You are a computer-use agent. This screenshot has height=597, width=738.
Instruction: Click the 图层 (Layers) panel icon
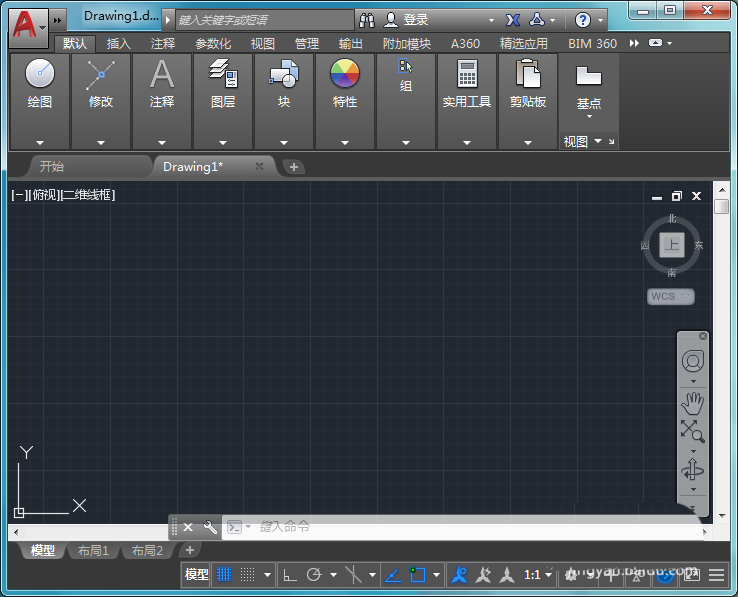[x=223, y=75]
